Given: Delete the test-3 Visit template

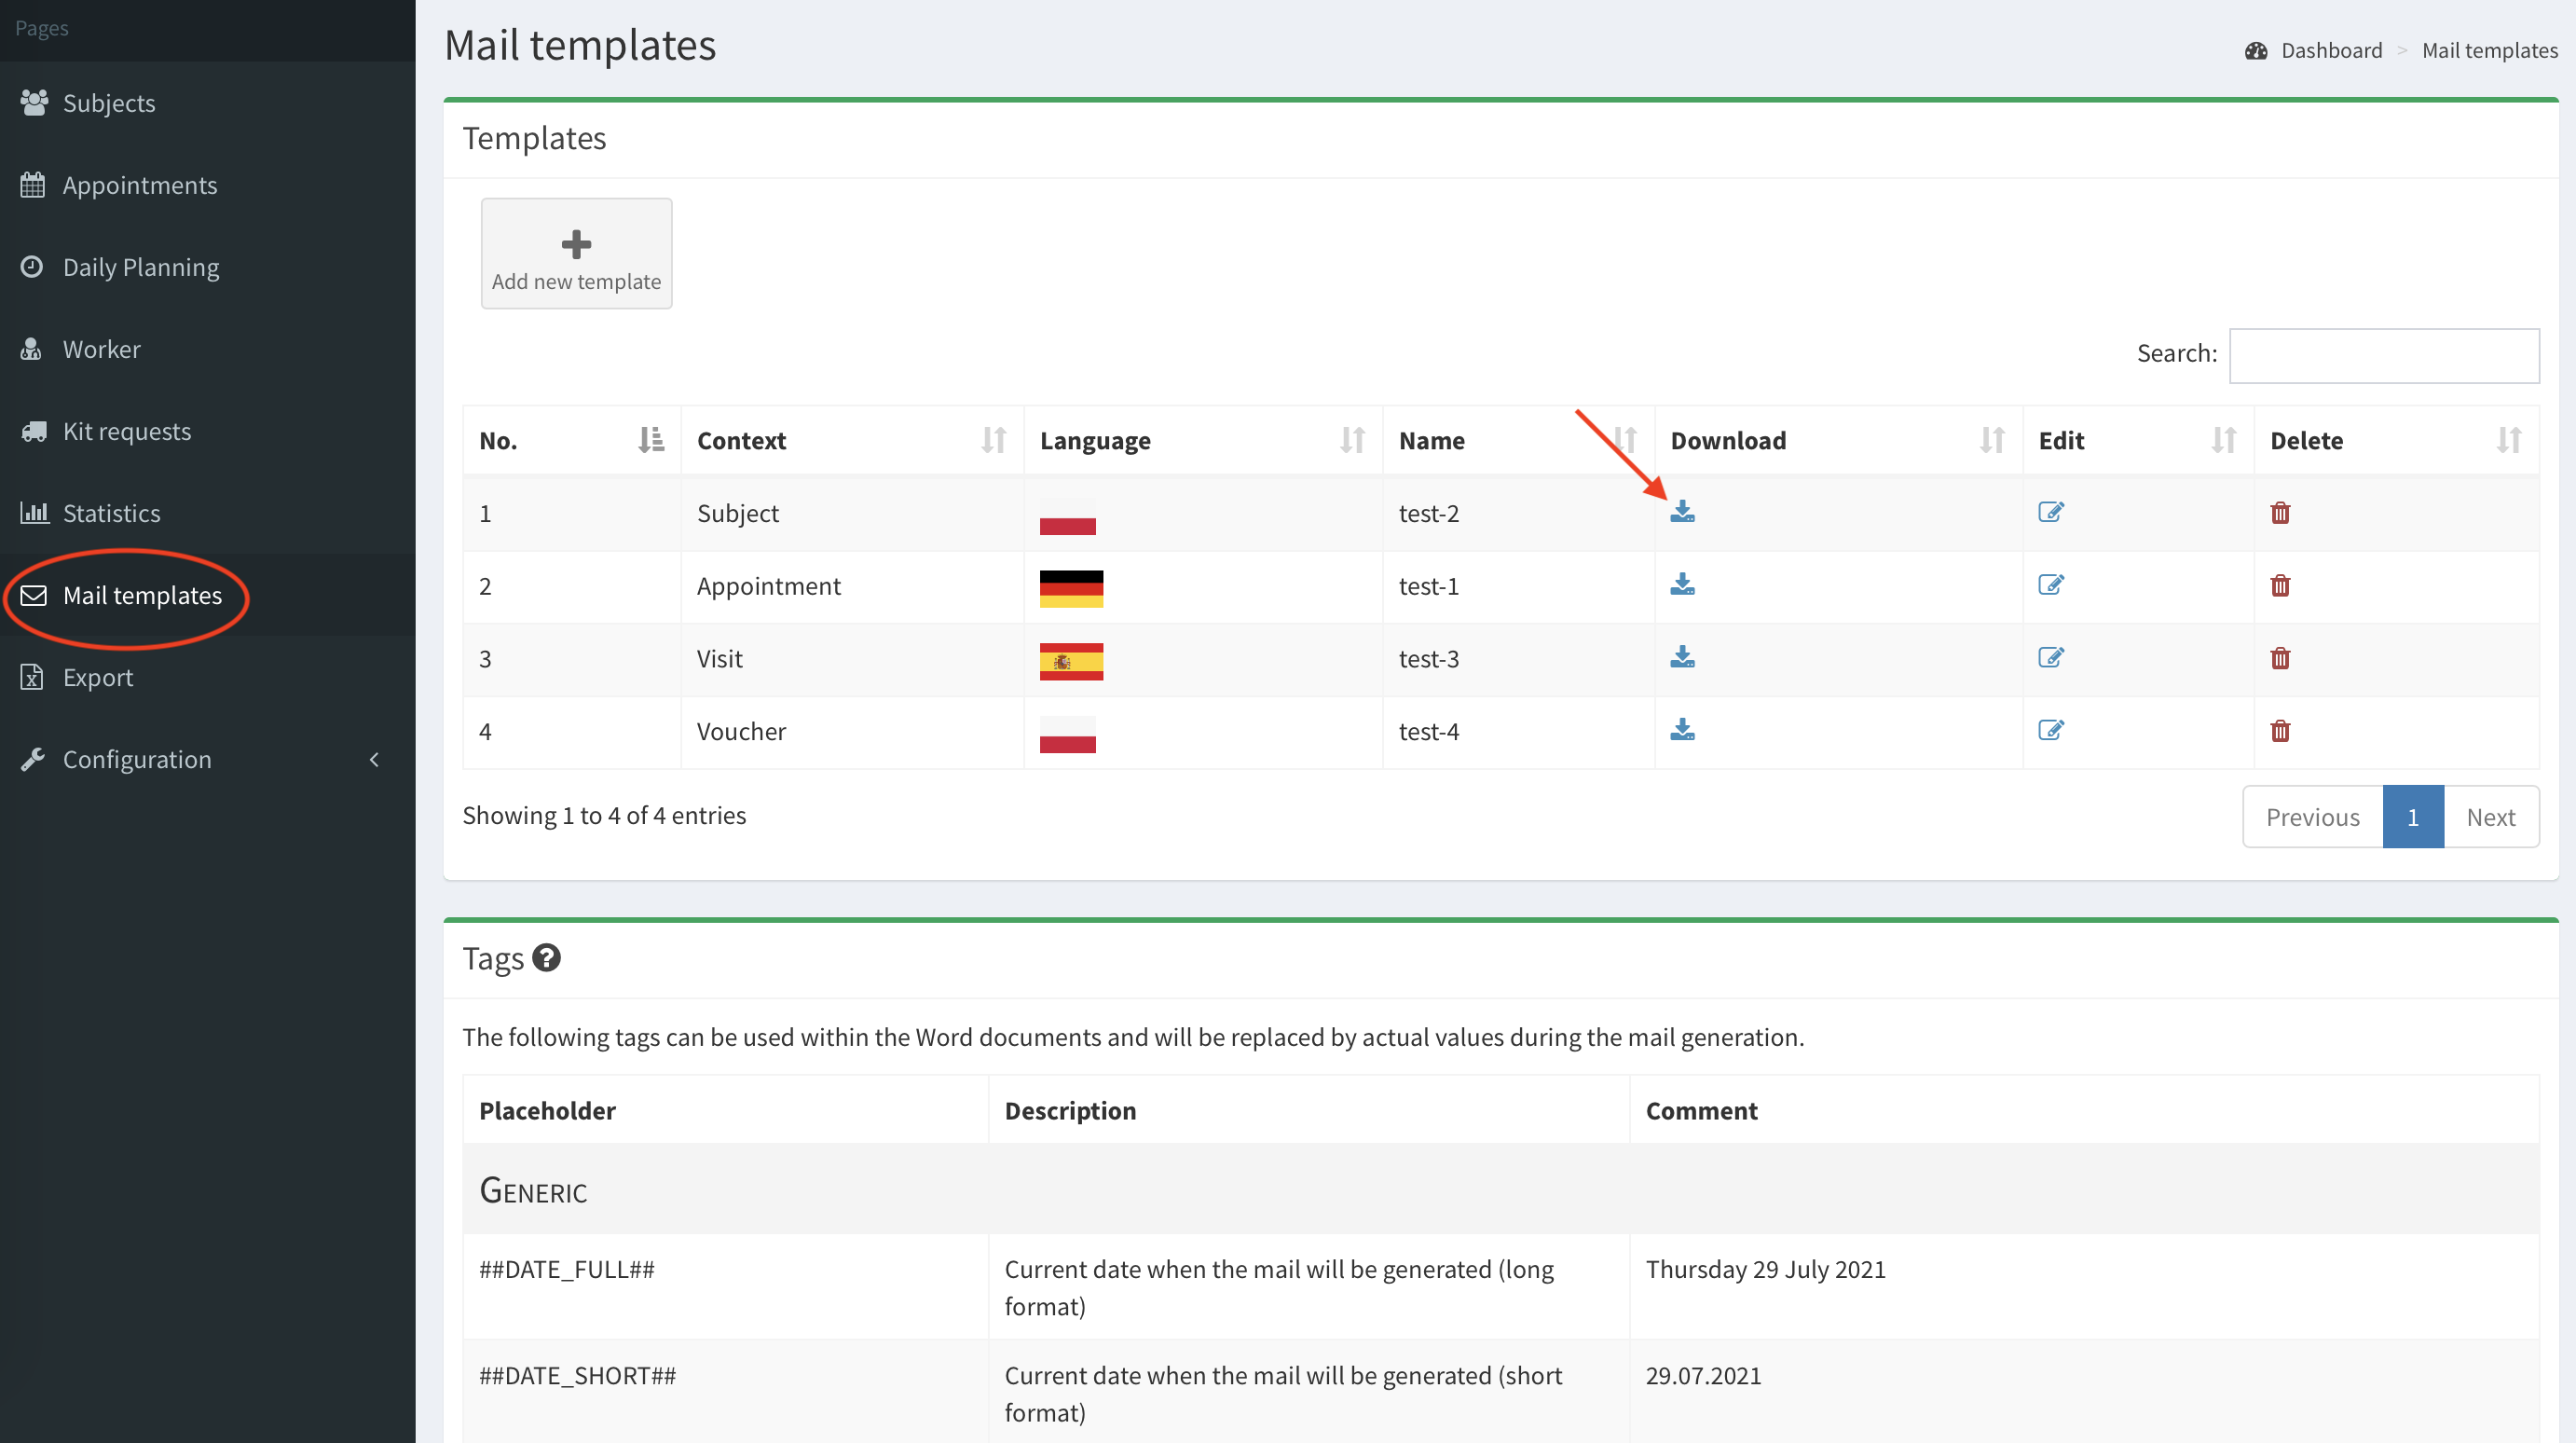Looking at the screenshot, I should pyautogui.click(x=2280, y=658).
